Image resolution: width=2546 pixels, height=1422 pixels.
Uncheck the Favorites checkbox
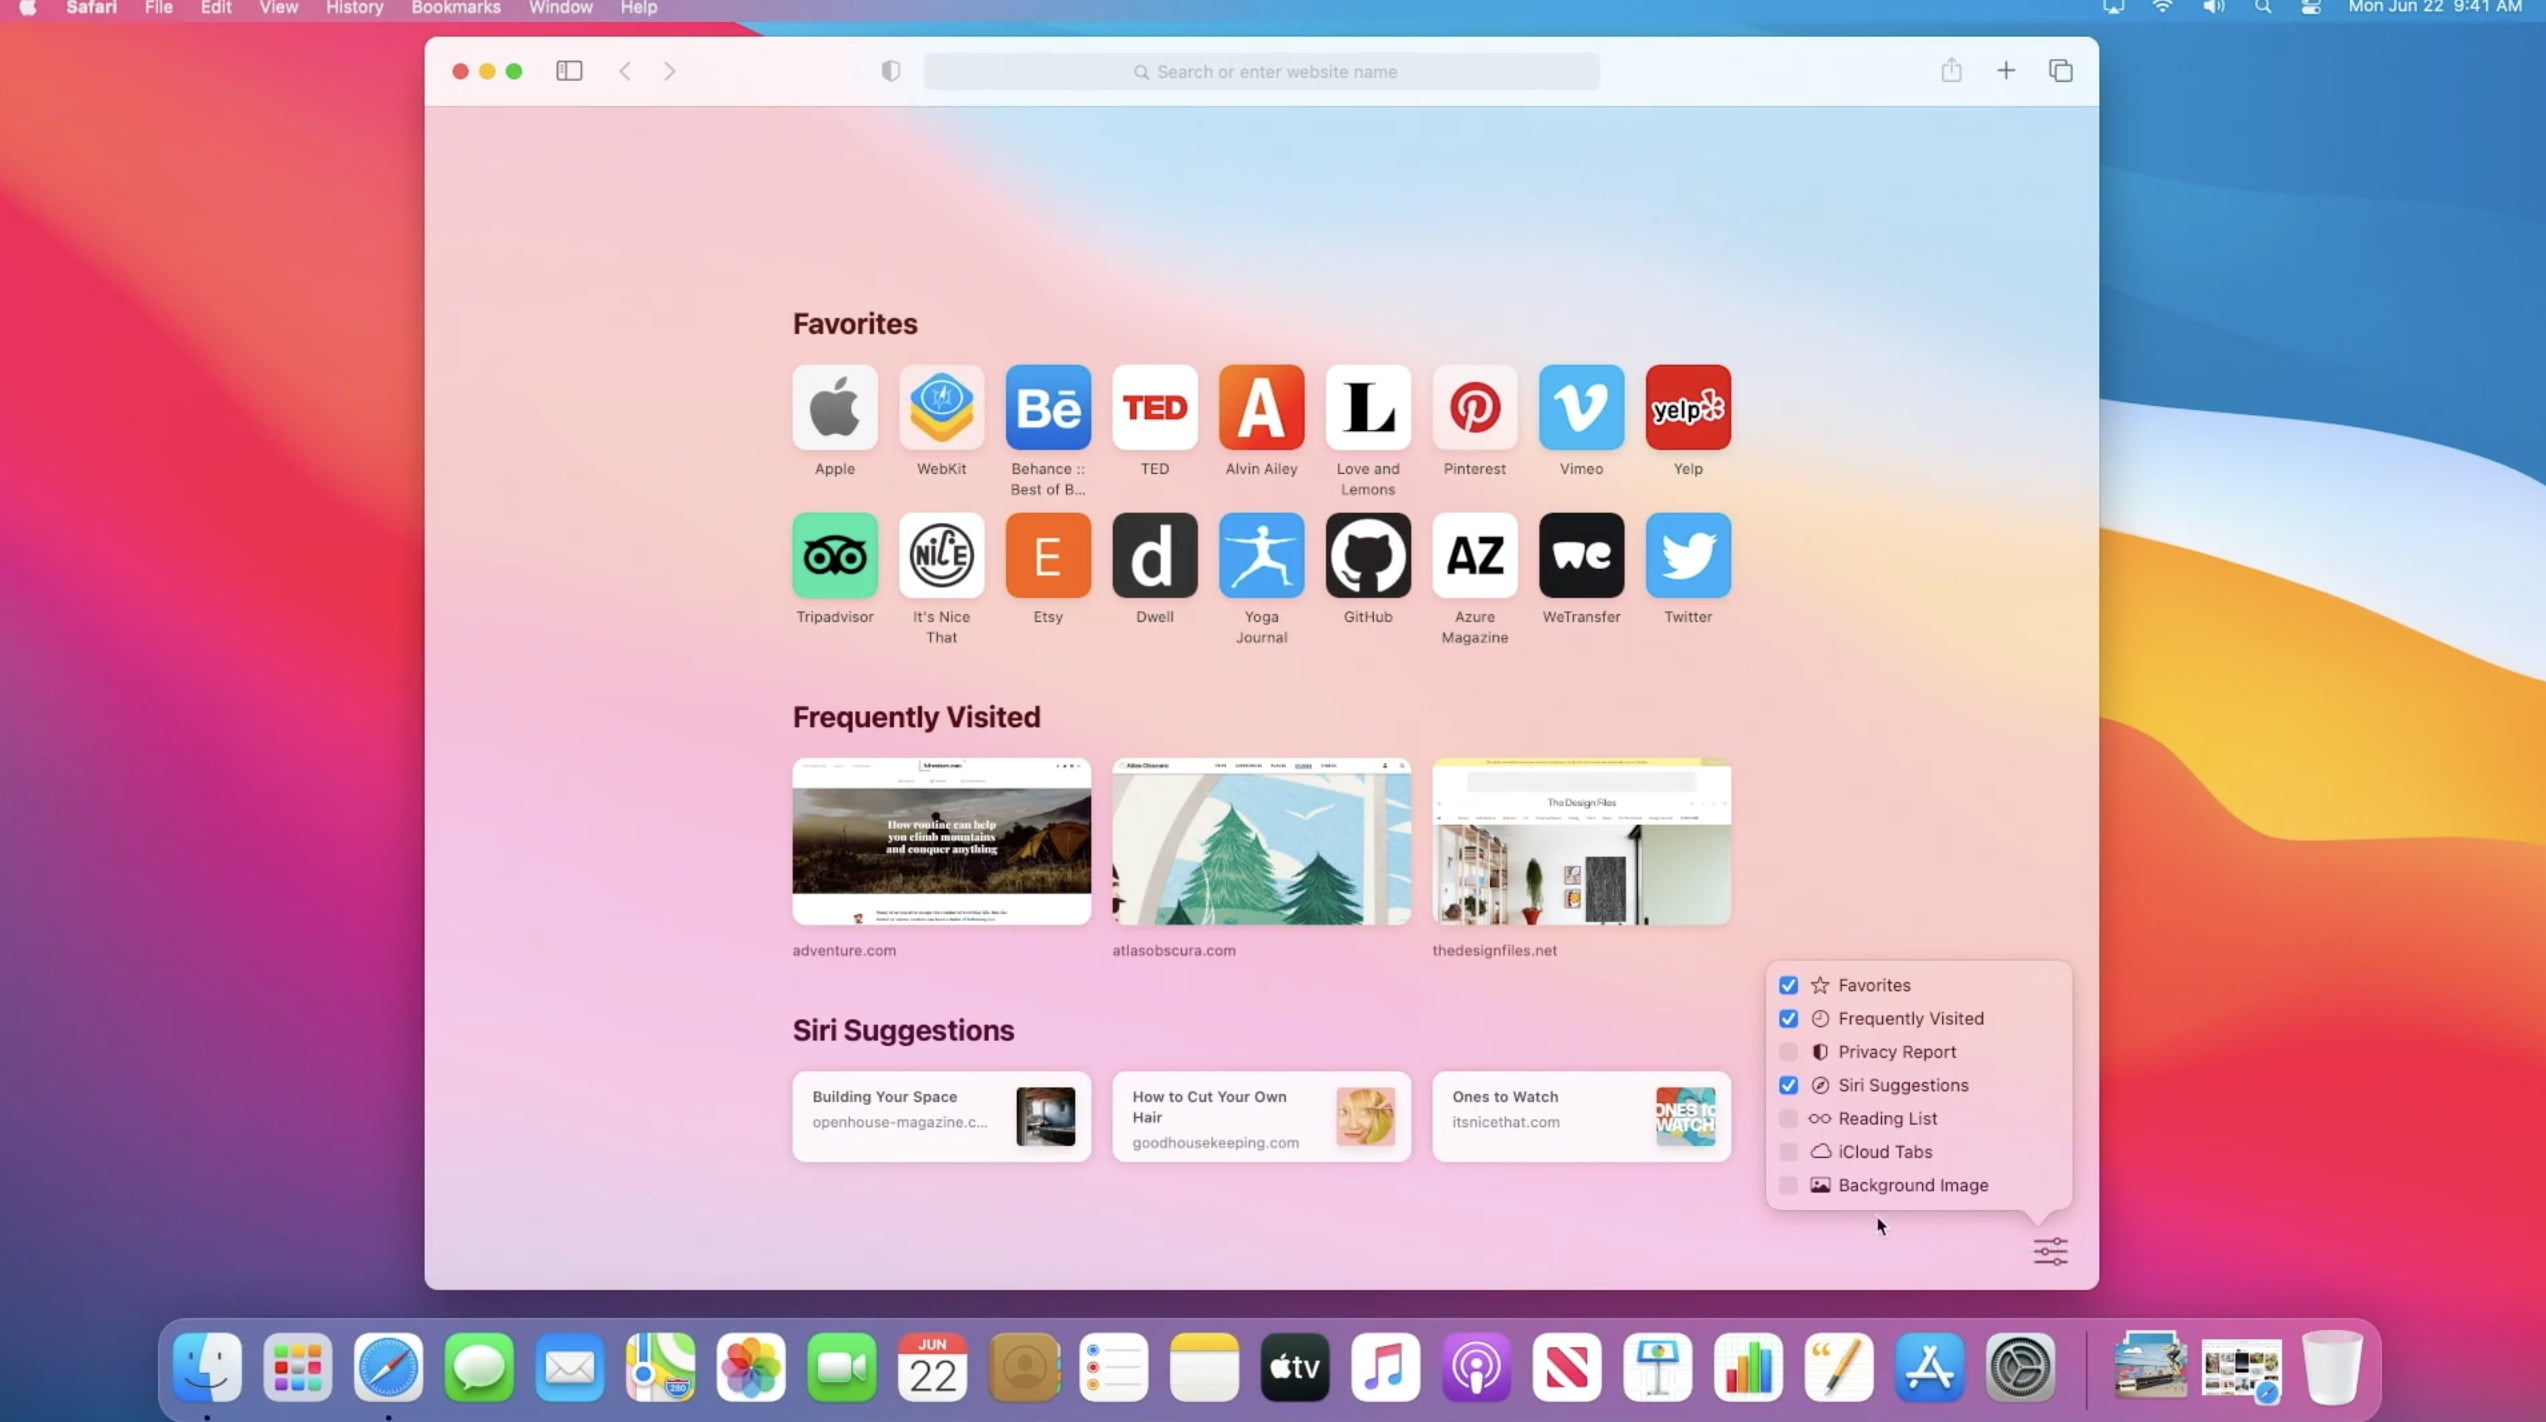point(1788,985)
